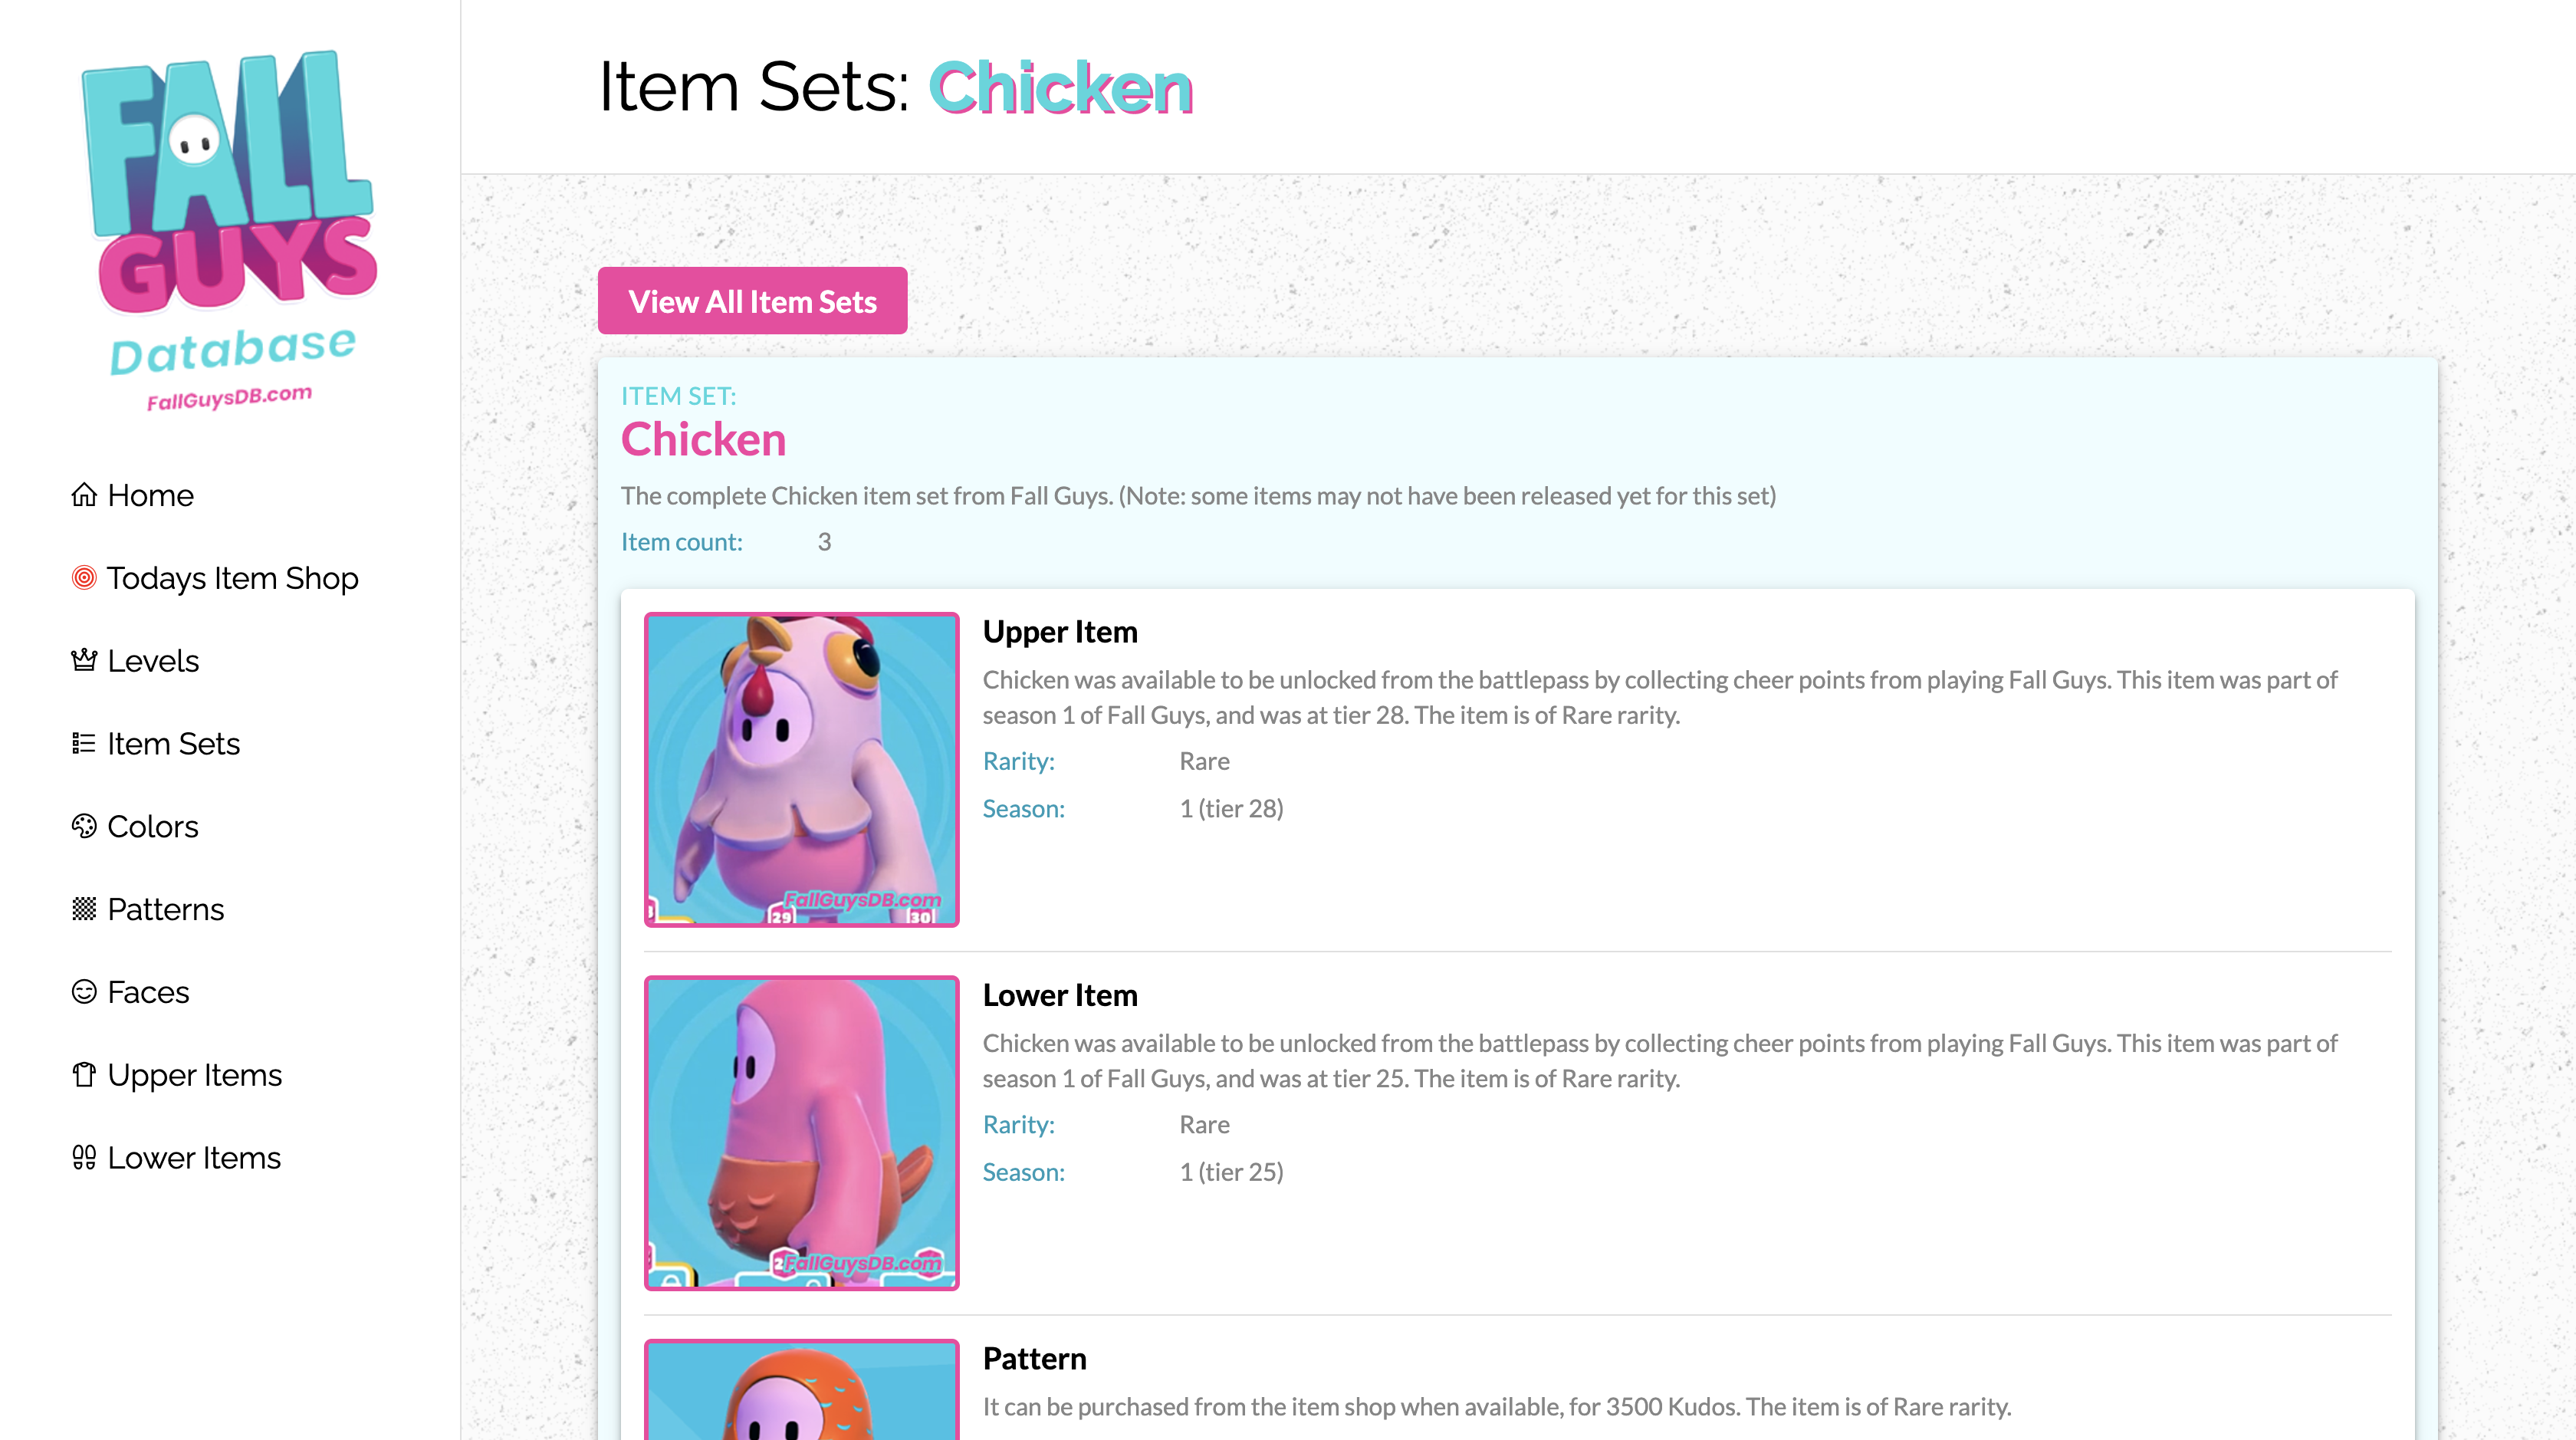Open Todays Item Shop link

[232, 578]
